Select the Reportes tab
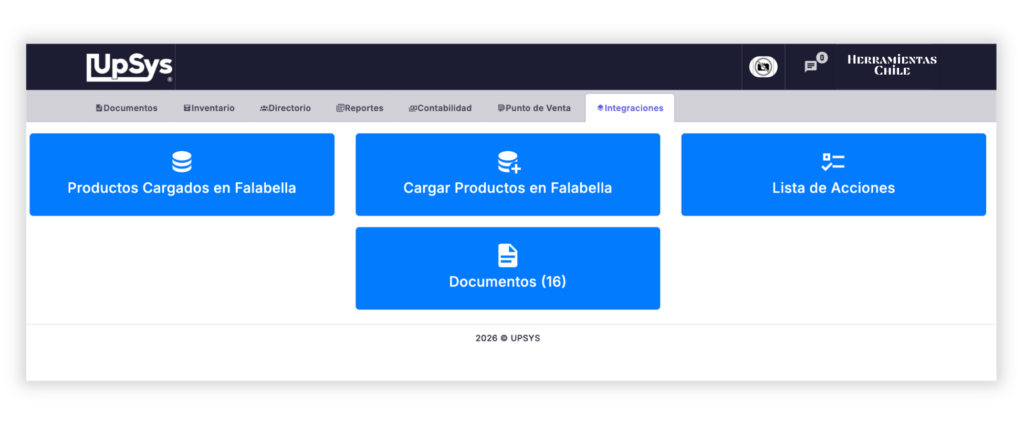Viewport: 1024px width, 427px height. click(x=360, y=108)
